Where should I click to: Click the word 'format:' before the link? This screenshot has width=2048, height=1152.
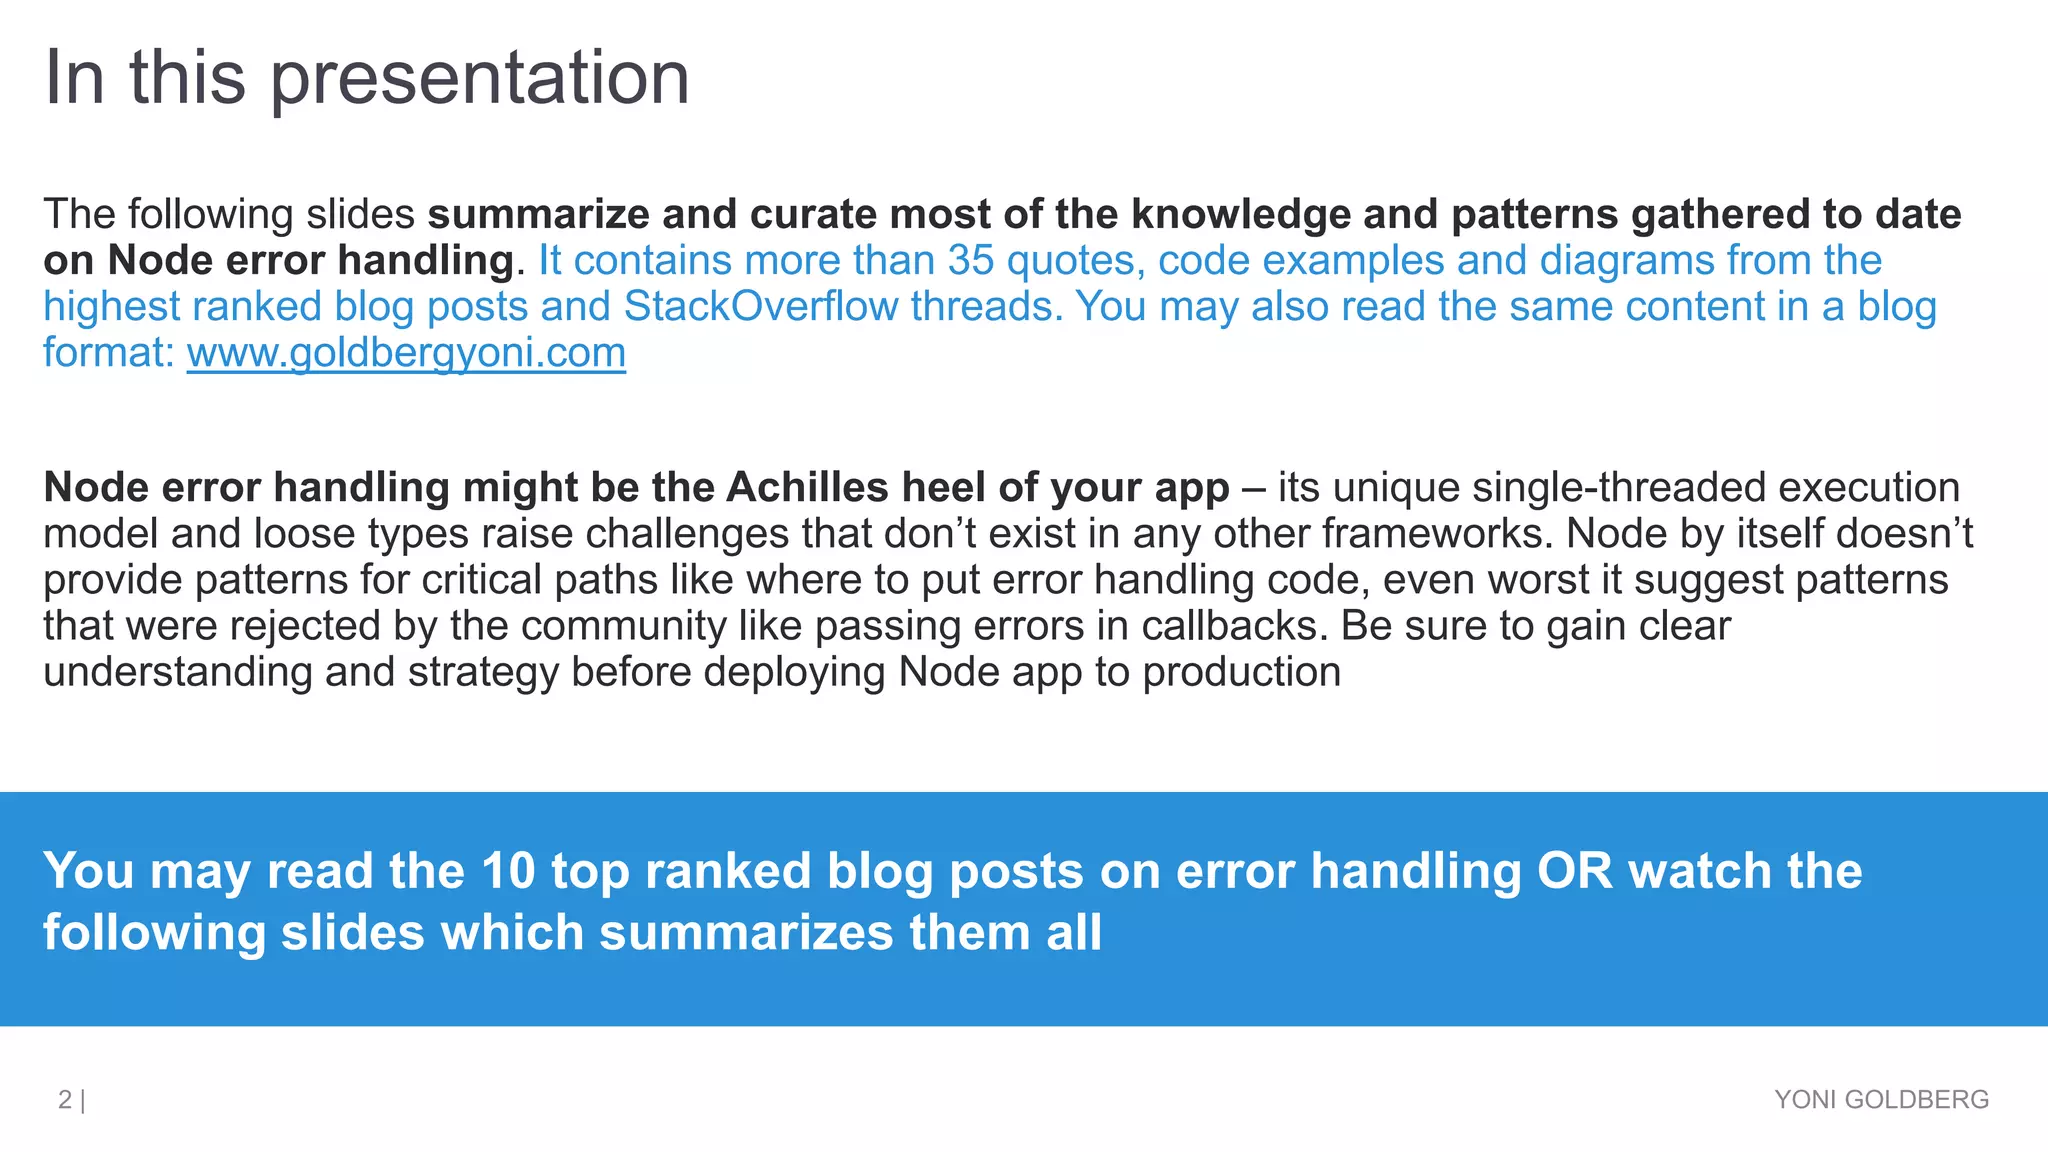pyautogui.click(x=110, y=353)
